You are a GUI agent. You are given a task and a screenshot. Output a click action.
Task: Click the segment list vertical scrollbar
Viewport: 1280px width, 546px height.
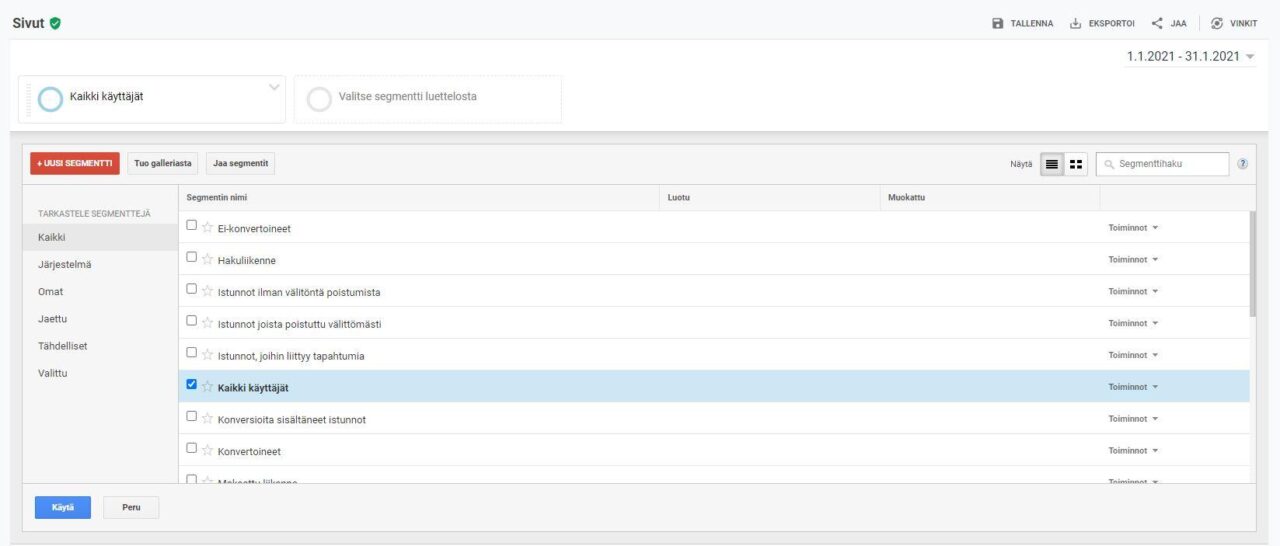pyautogui.click(x=1253, y=265)
